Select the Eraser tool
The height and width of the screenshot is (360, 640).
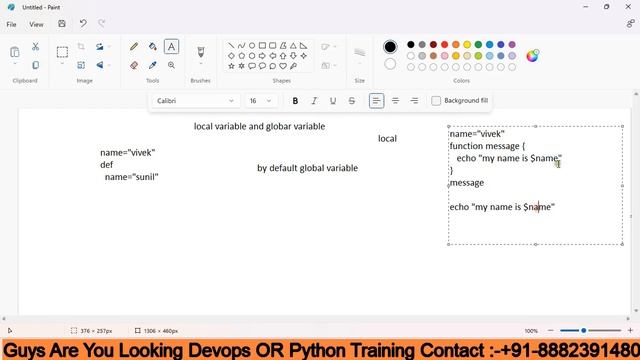click(134, 65)
